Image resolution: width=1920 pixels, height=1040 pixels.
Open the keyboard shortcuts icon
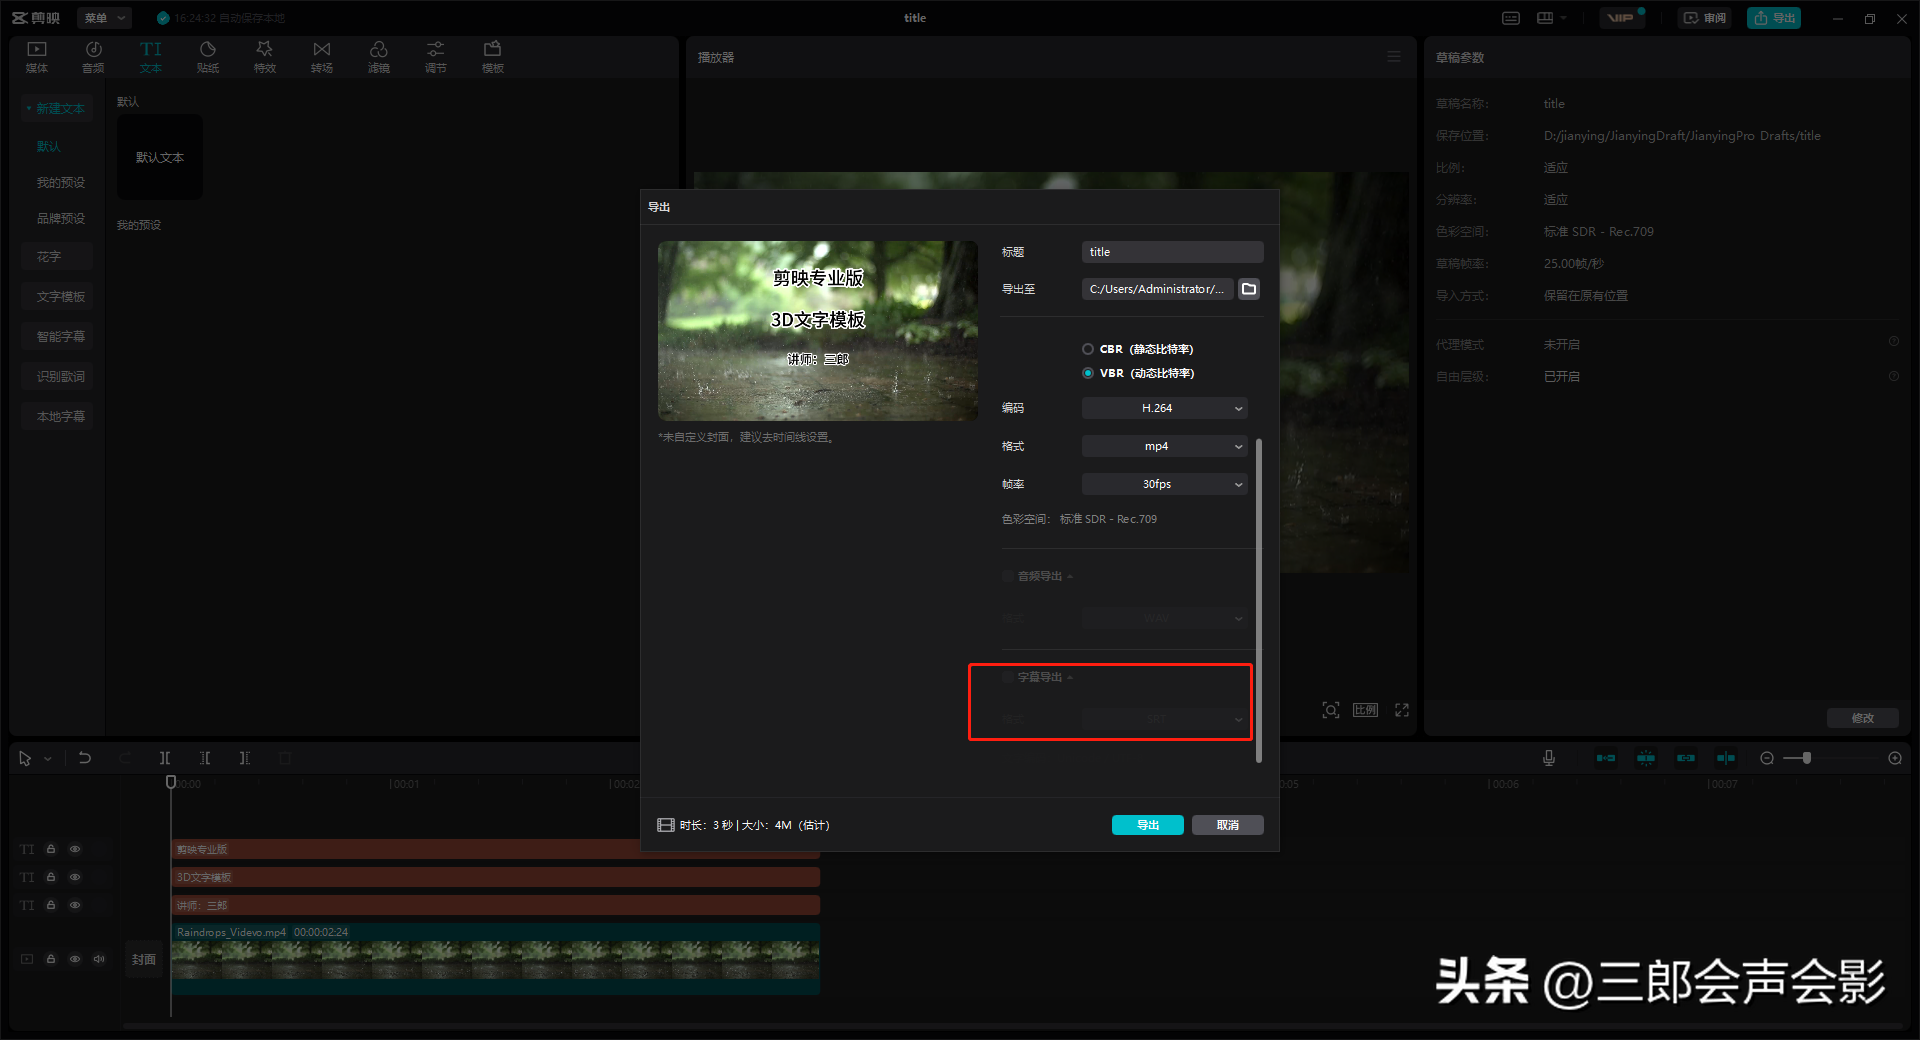point(1511,18)
